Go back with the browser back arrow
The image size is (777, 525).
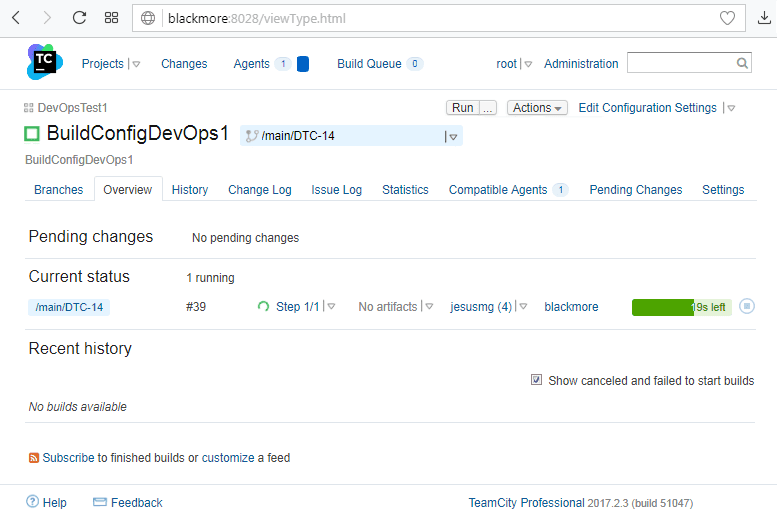tap(16, 18)
